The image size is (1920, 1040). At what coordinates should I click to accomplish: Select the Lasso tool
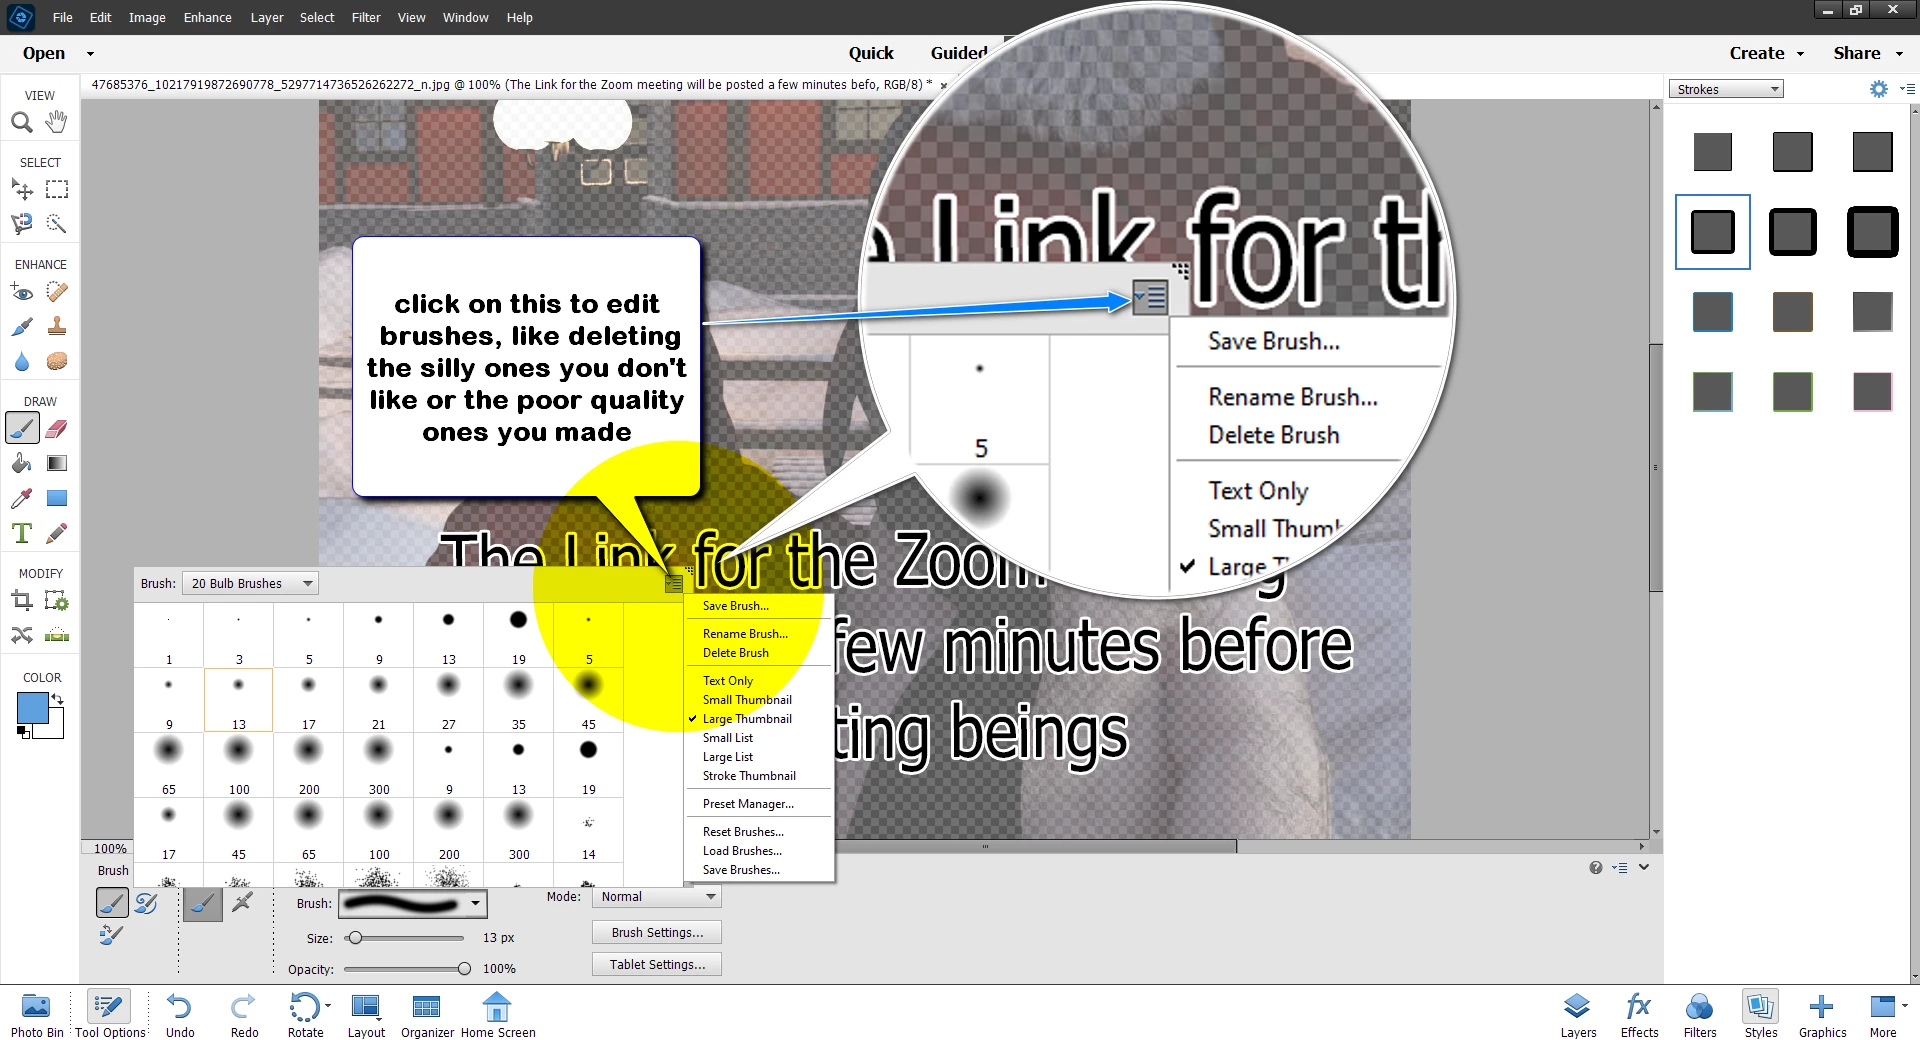tap(22, 224)
